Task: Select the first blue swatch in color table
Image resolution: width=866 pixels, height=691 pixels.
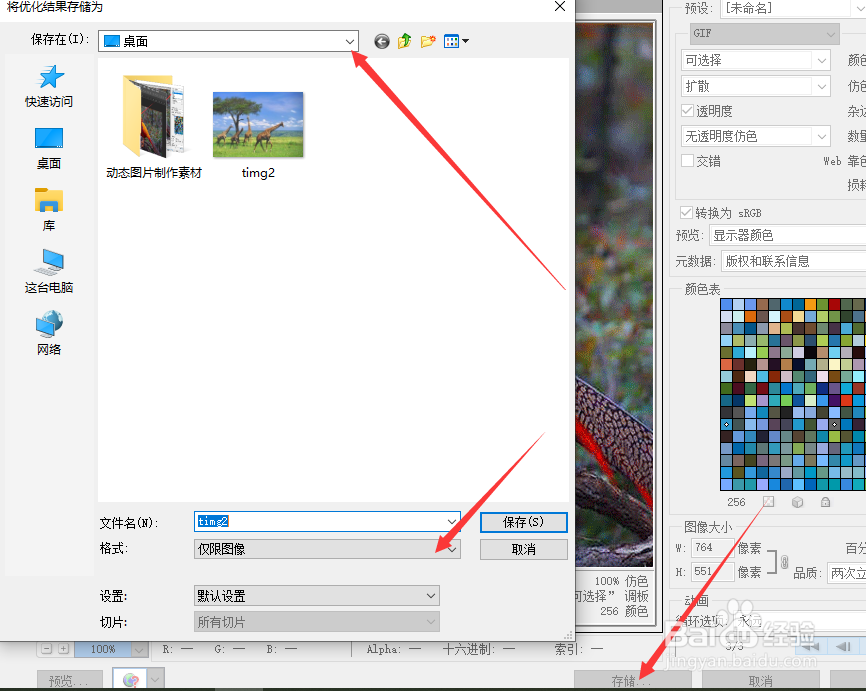Action: 726,304
